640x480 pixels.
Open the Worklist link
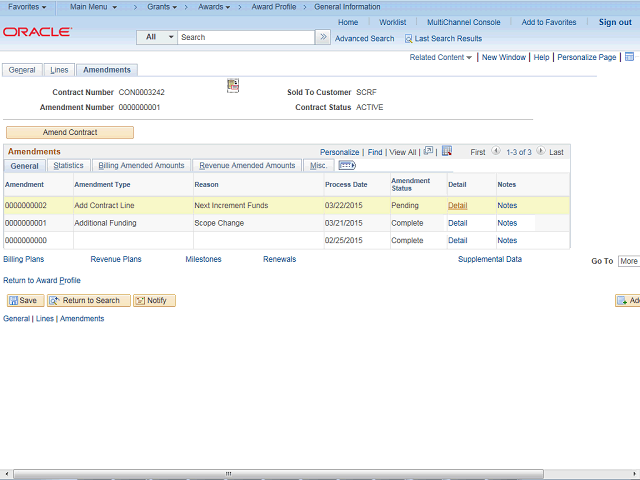pos(392,22)
